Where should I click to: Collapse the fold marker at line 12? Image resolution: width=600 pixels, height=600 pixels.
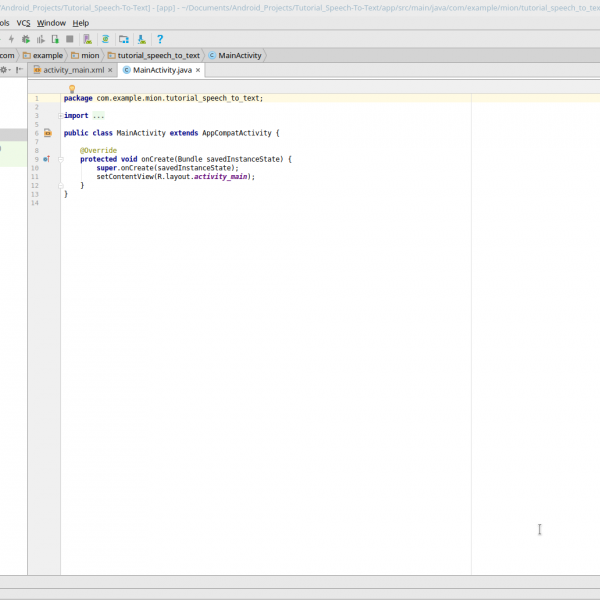coord(62,185)
